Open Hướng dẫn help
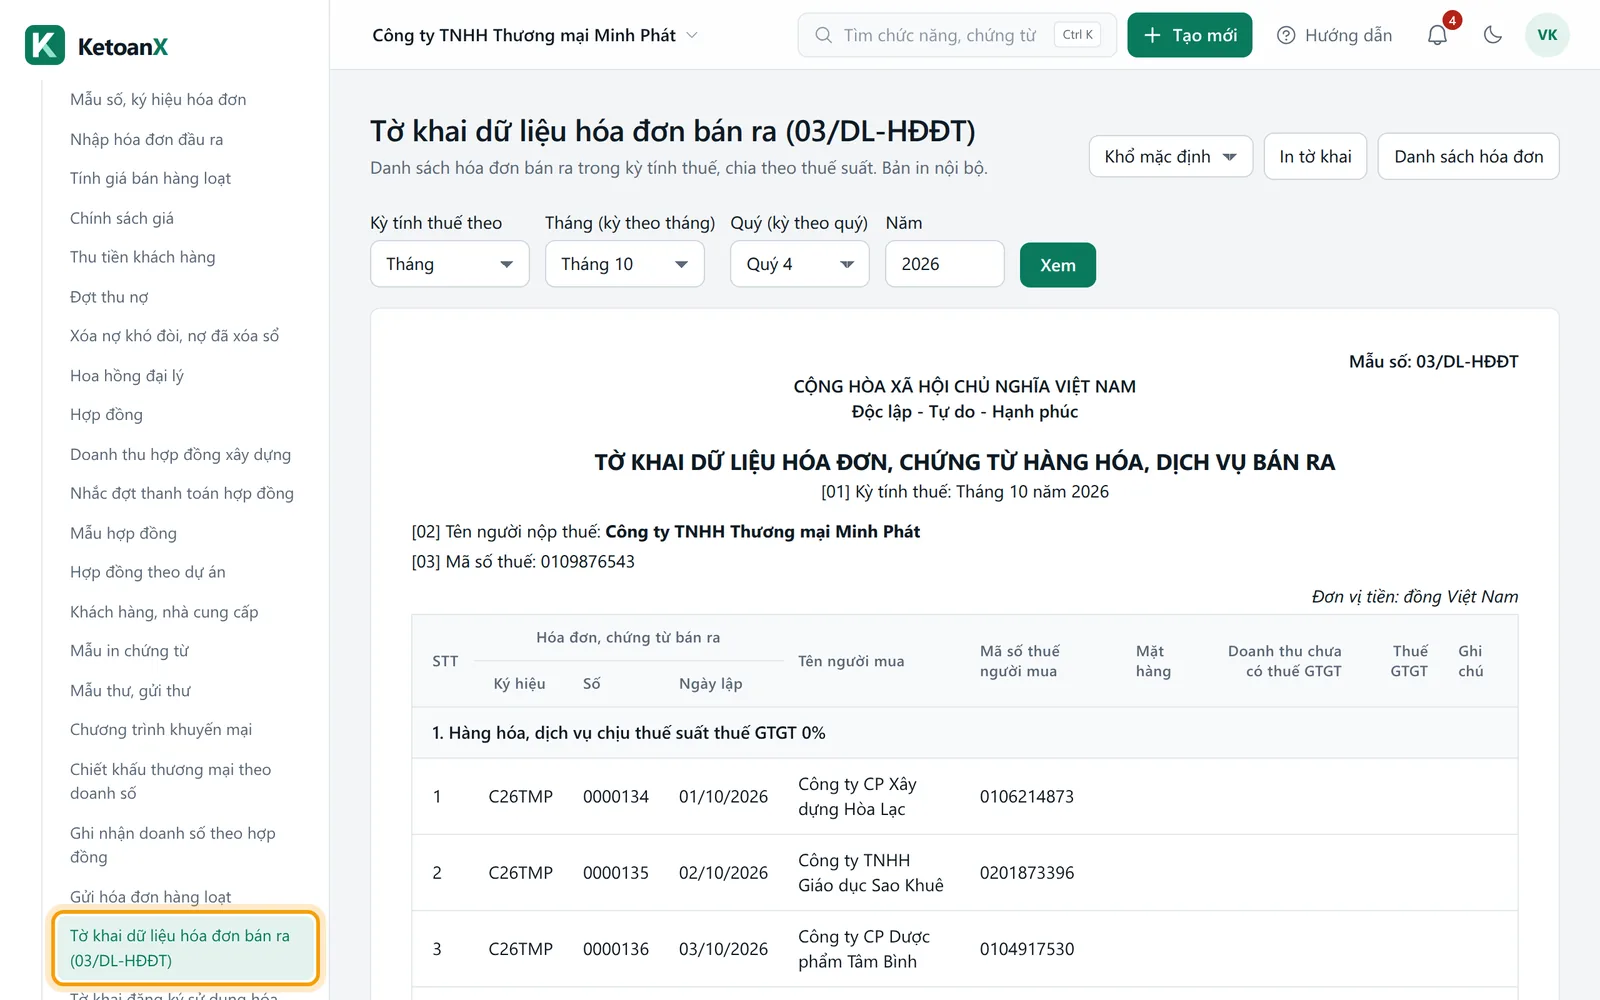 tap(1335, 35)
